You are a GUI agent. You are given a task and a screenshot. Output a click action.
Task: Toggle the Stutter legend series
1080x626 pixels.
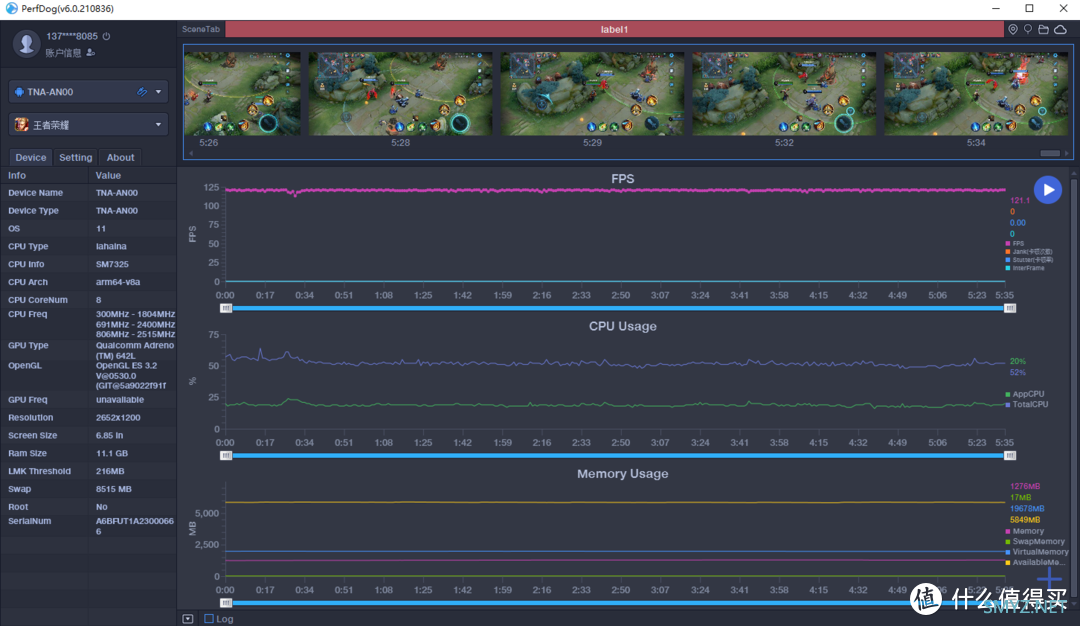coord(1030,260)
